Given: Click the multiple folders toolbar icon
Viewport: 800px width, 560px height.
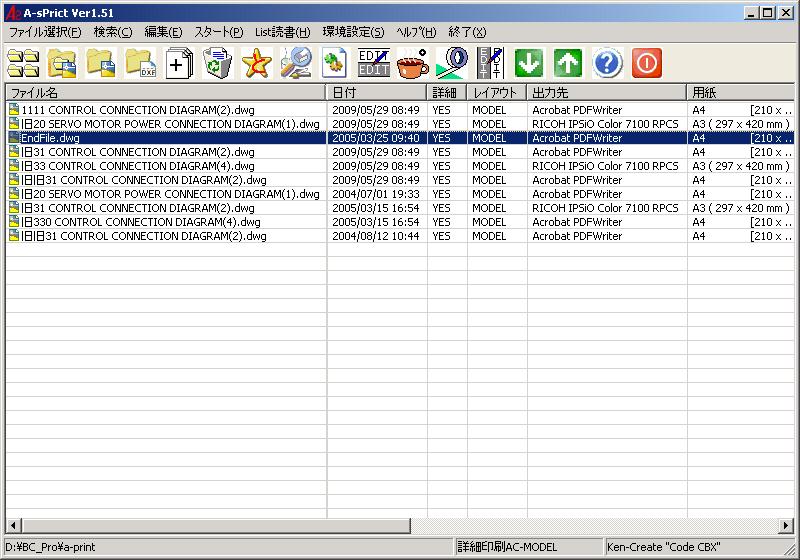Looking at the screenshot, I should tap(23, 64).
